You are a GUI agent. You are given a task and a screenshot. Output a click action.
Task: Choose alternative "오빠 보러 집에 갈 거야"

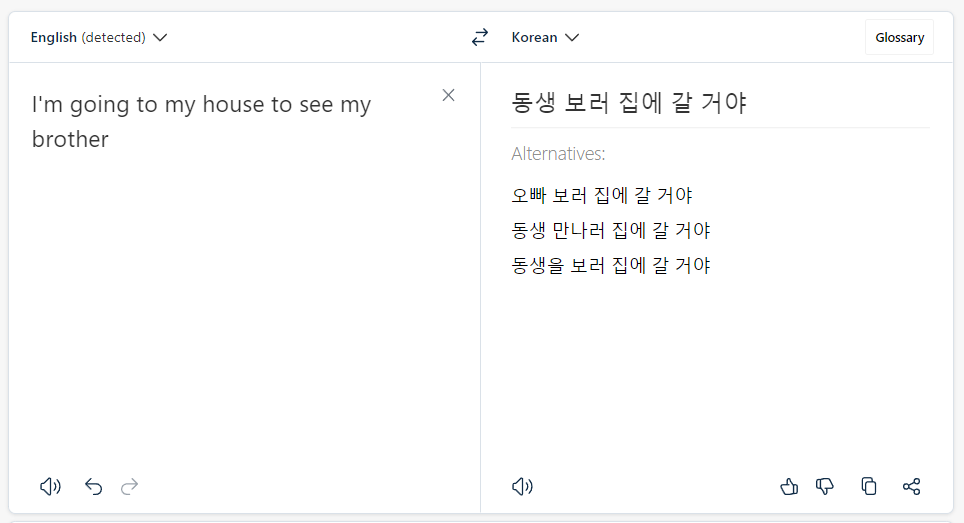tap(602, 195)
